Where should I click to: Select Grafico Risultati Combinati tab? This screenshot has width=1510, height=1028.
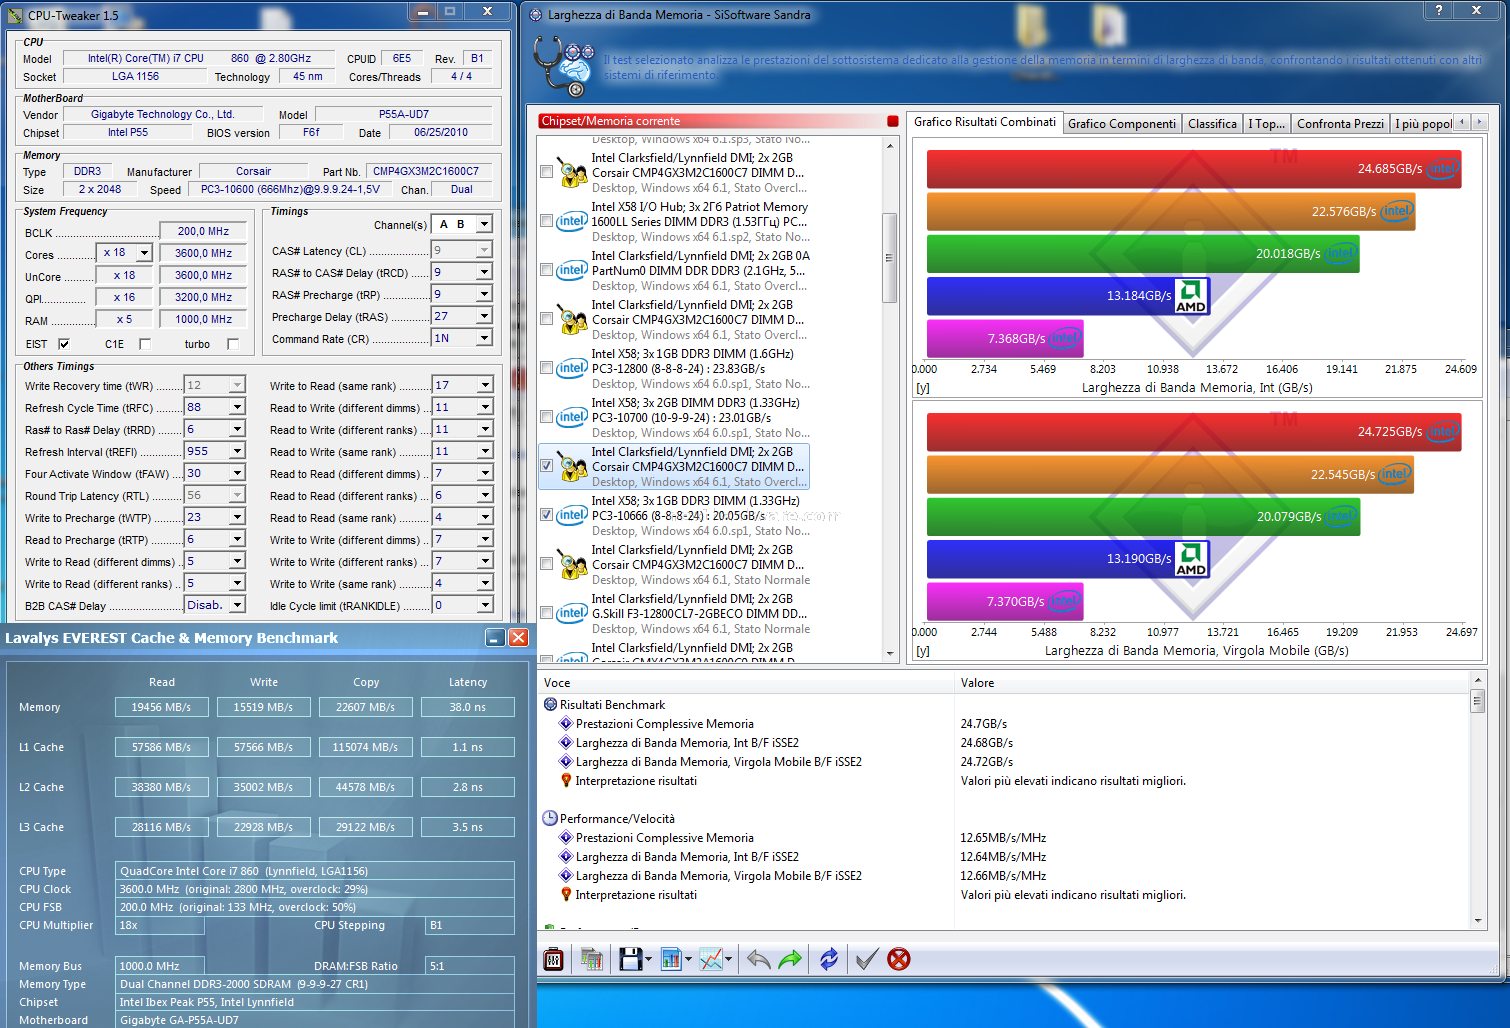tap(984, 122)
